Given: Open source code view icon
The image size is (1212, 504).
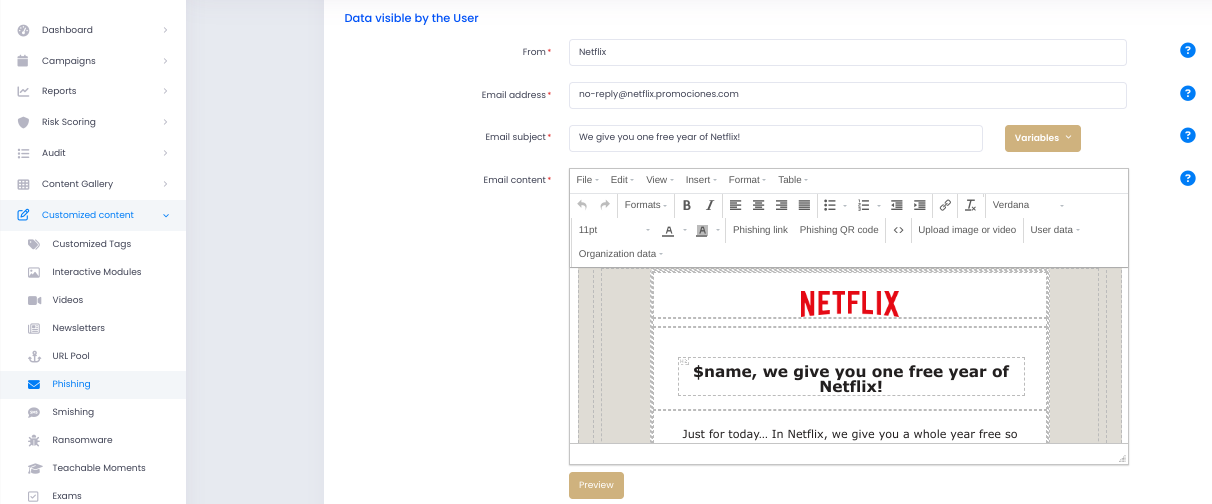Looking at the screenshot, I should click(x=898, y=230).
